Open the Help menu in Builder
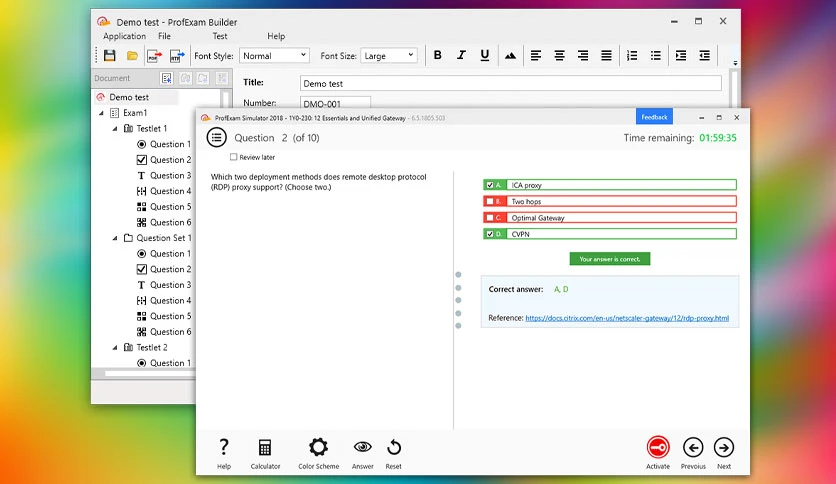Image resolution: width=836 pixels, height=484 pixels. point(276,36)
